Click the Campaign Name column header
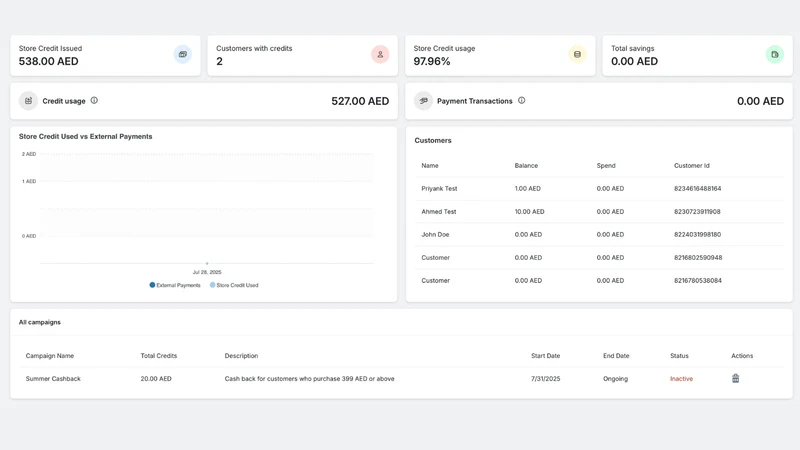Image resolution: width=800 pixels, height=450 pixels. tap(50, 356)
